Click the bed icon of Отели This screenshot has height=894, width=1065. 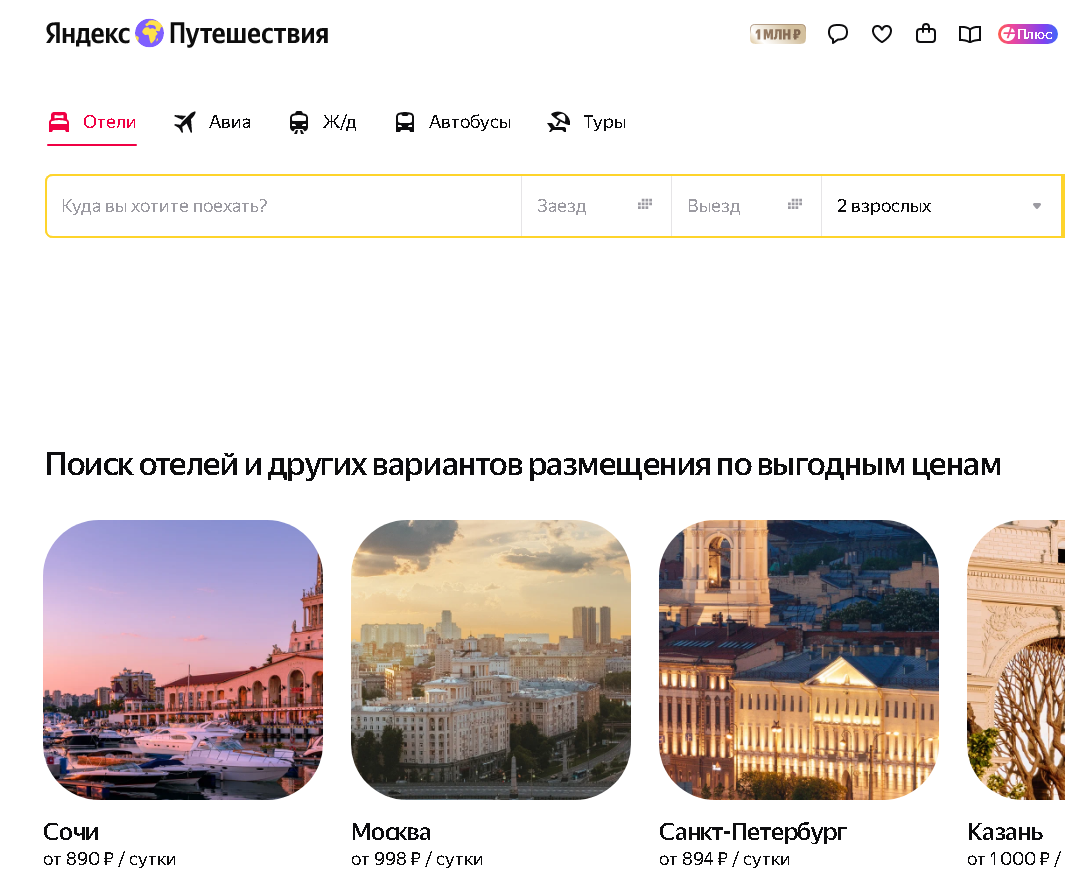coord(59,122)
